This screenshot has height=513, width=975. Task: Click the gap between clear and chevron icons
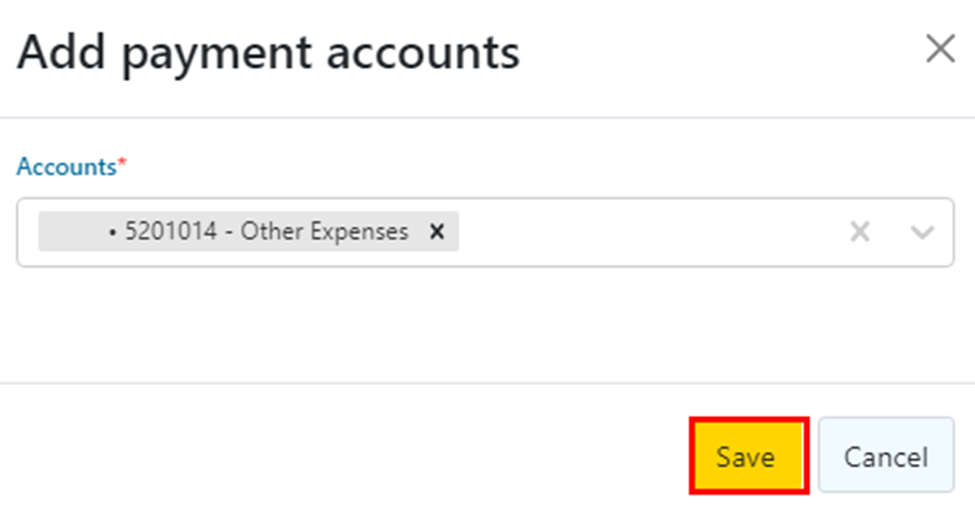[890, 232]
